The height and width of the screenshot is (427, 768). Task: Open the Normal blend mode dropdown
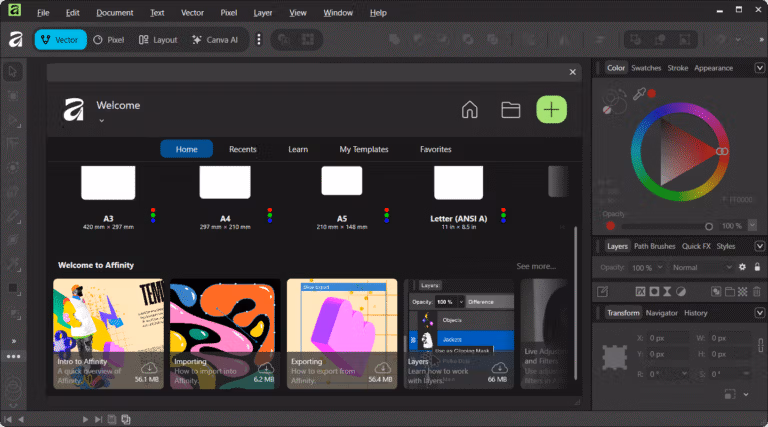pyautogui.click(x=702, y=267)
